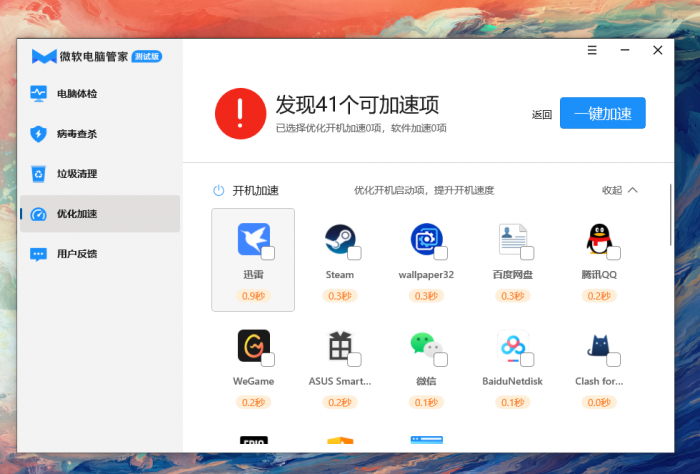Click the 腾讯QQ penguin icon
This screenshot has width=700, height=474.
(x=599, y=239)
